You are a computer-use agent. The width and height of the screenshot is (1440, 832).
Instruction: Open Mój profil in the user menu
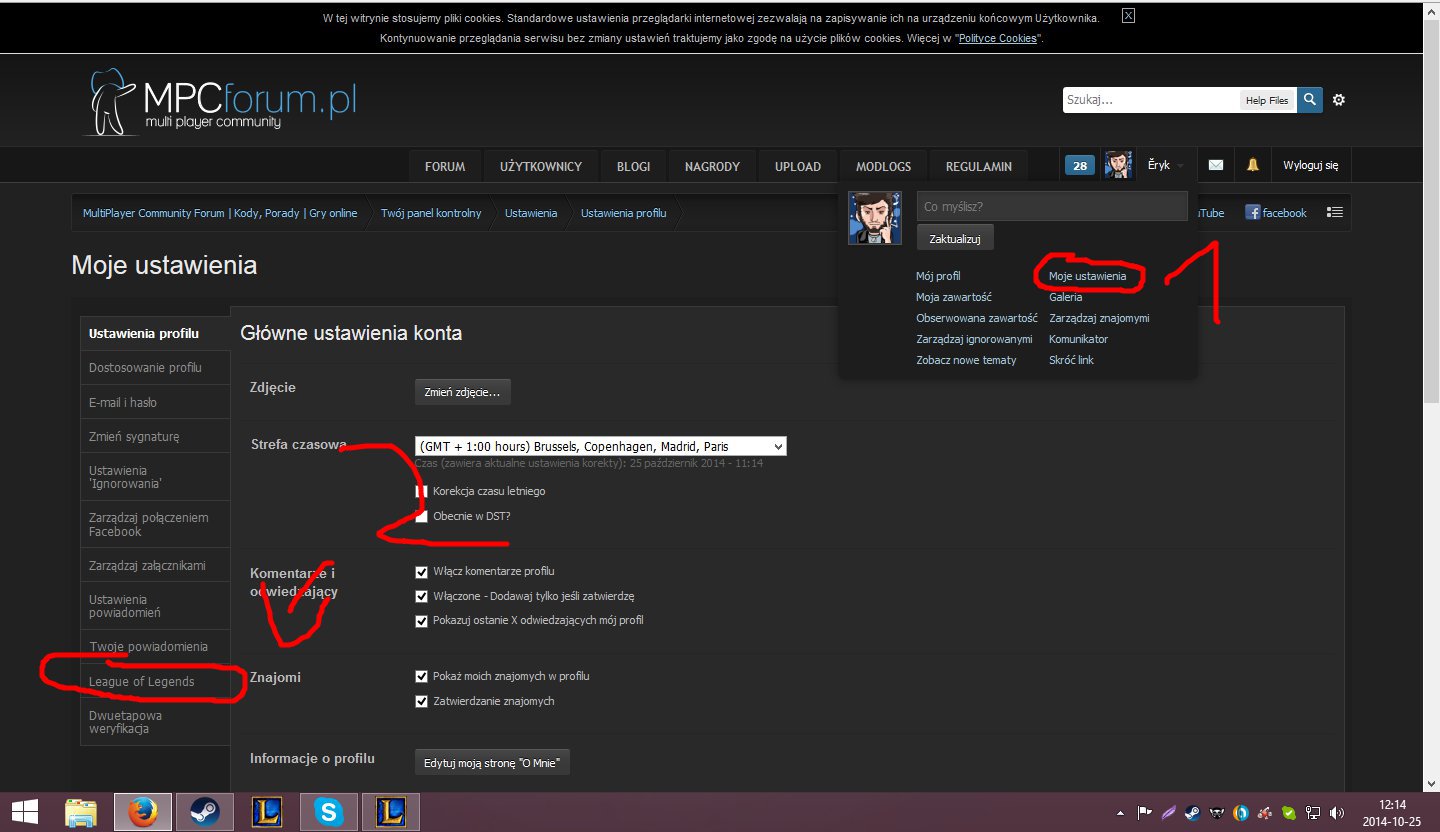point(938,276)
